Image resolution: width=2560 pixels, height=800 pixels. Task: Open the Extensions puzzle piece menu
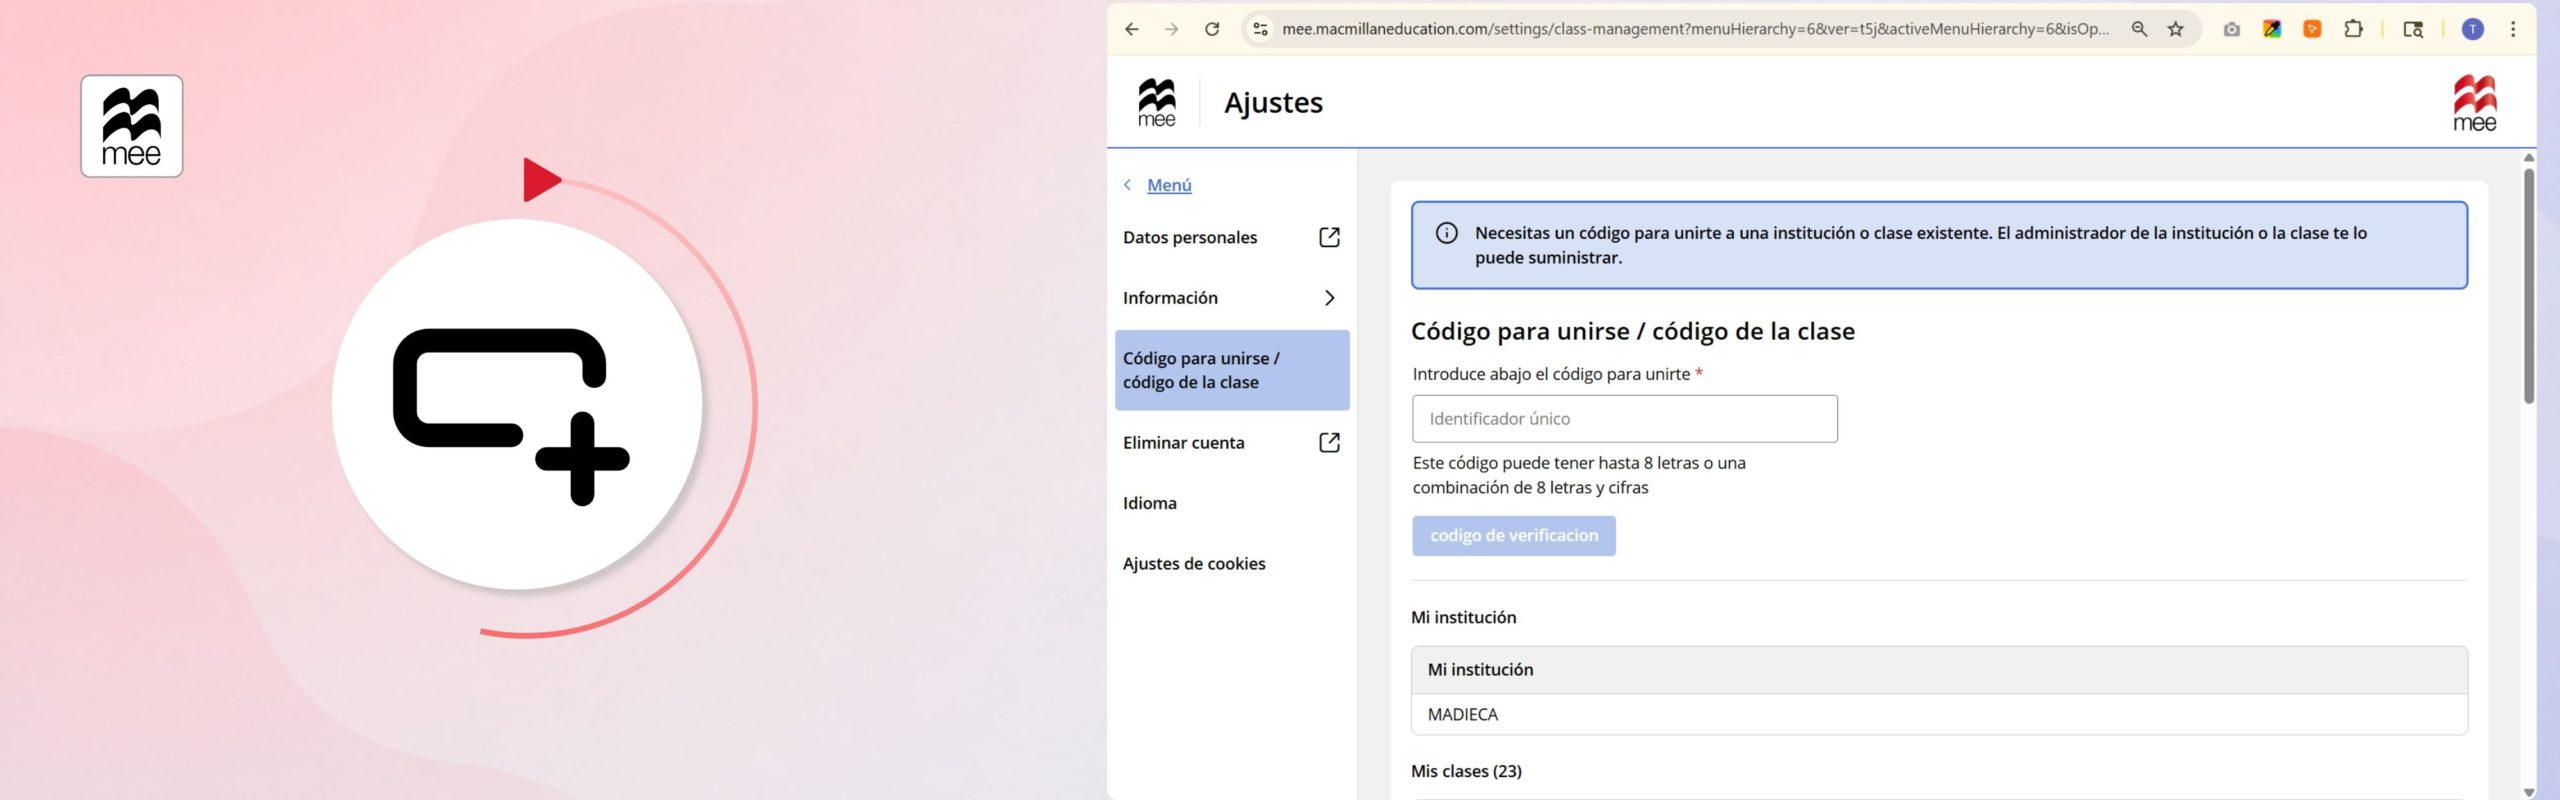2353,29
